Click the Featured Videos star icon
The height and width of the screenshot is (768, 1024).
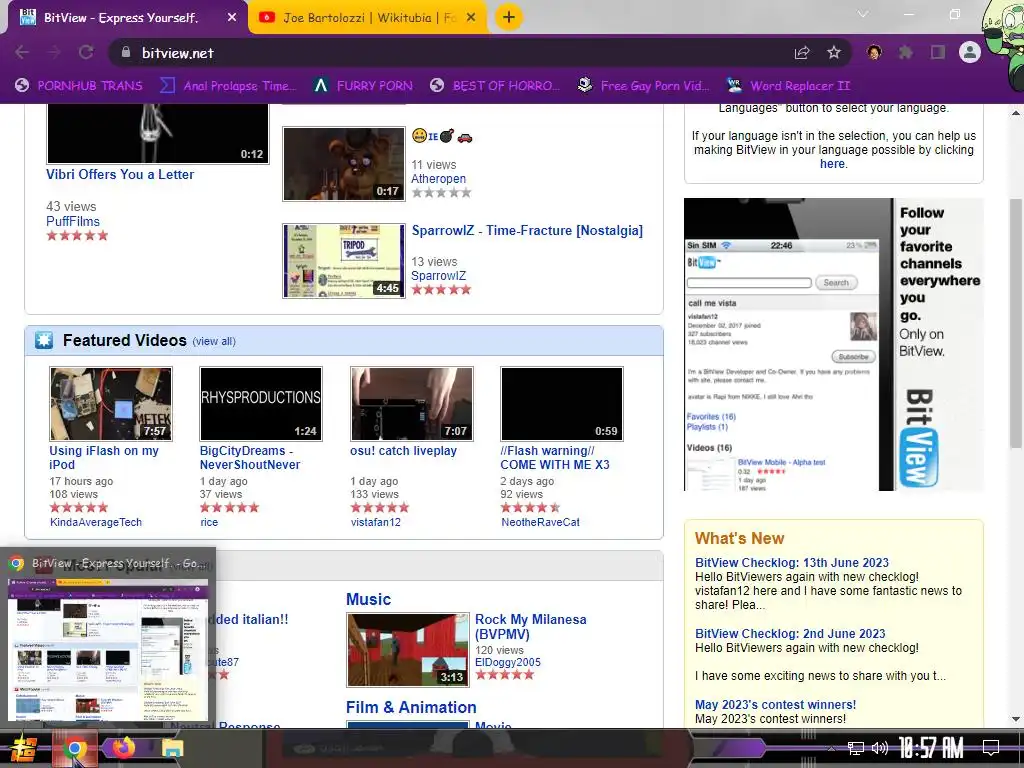pos(44,340)
